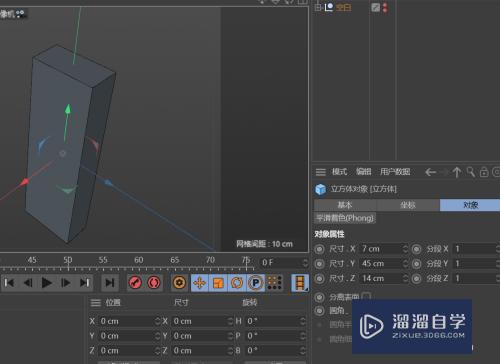Screen dimensions: 500x364
Task: Click the lock icon in Attribute Manager
Action: tap(484, 172)
